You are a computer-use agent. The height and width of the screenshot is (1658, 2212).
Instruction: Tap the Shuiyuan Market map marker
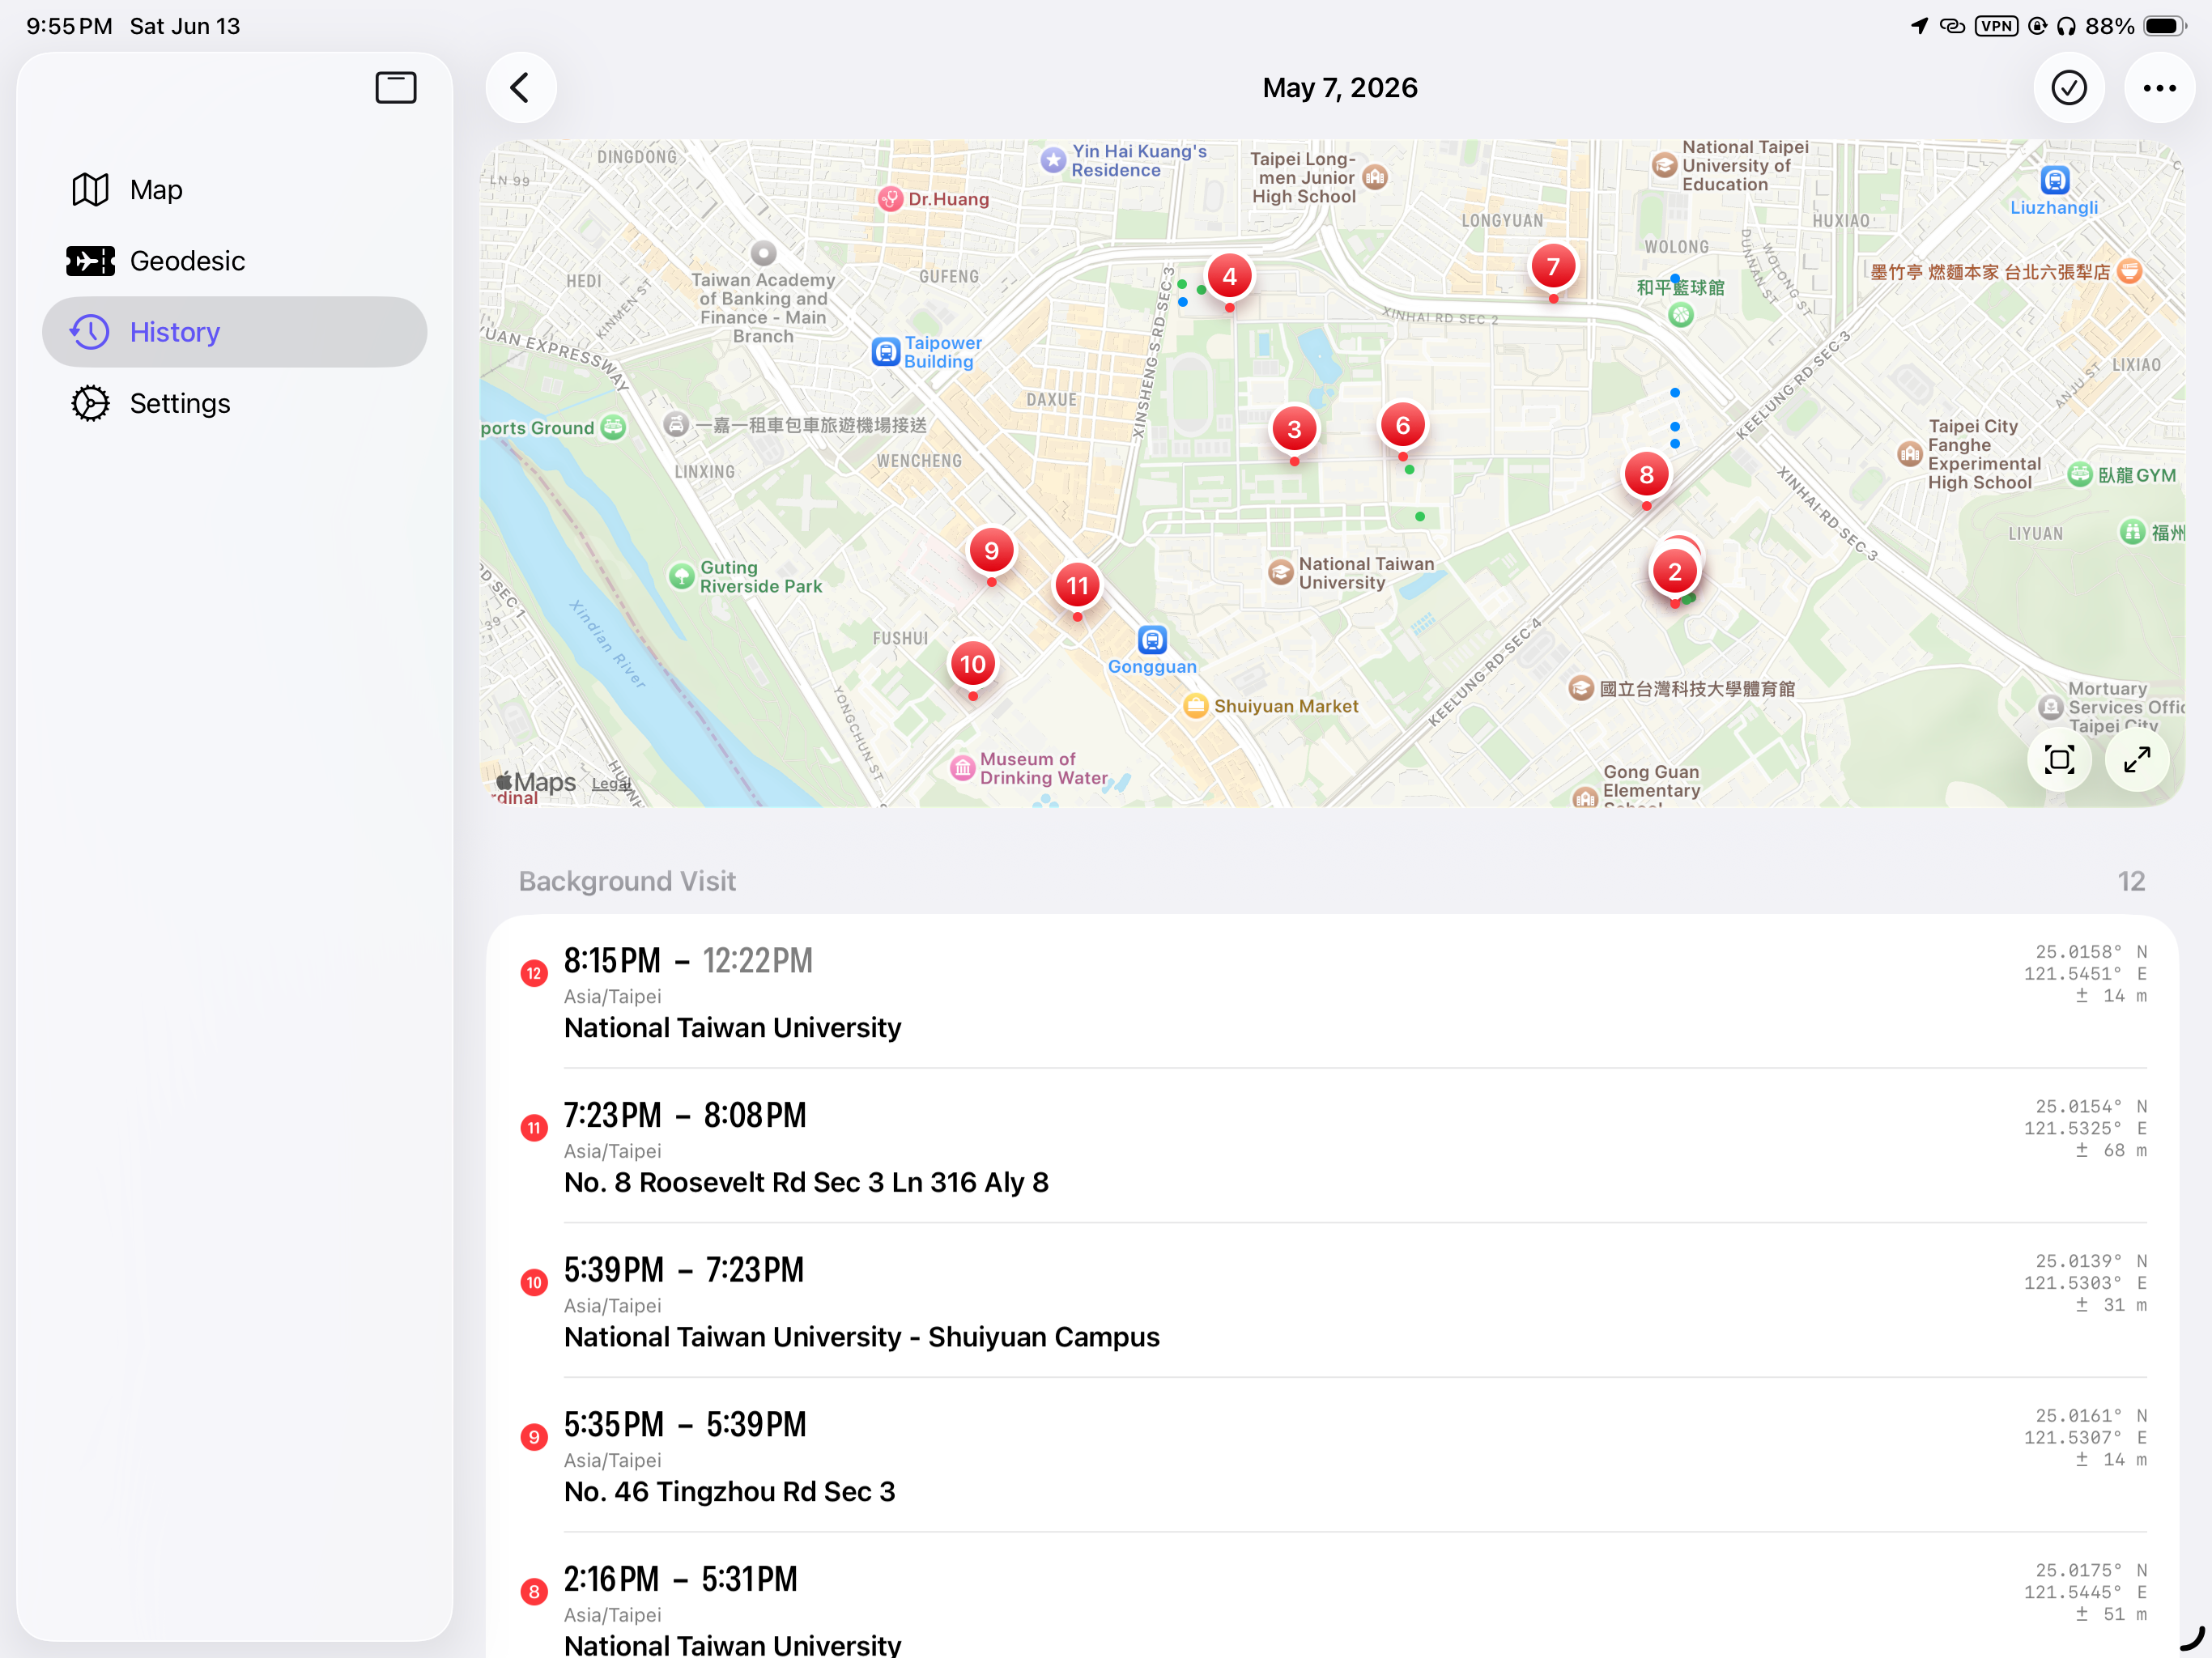pyautogui.click(x=1195, y=706)
